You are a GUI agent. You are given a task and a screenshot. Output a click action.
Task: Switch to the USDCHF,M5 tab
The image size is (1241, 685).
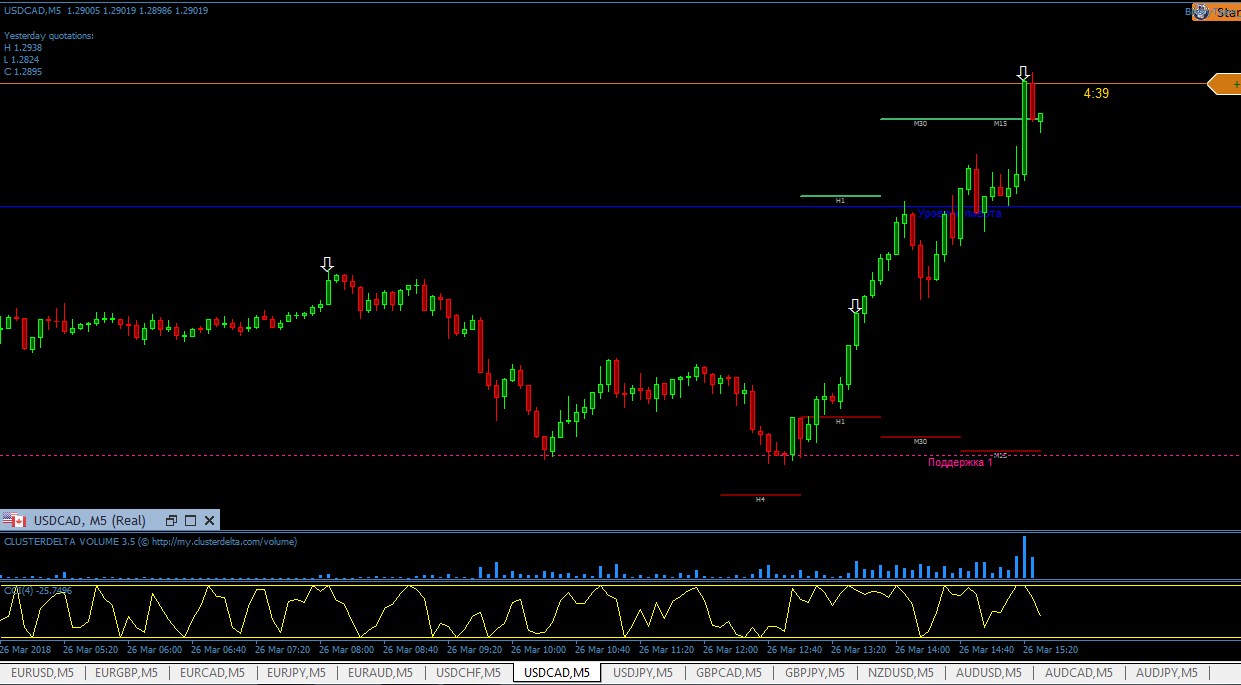pyautogui.click(x=470, y=673)
